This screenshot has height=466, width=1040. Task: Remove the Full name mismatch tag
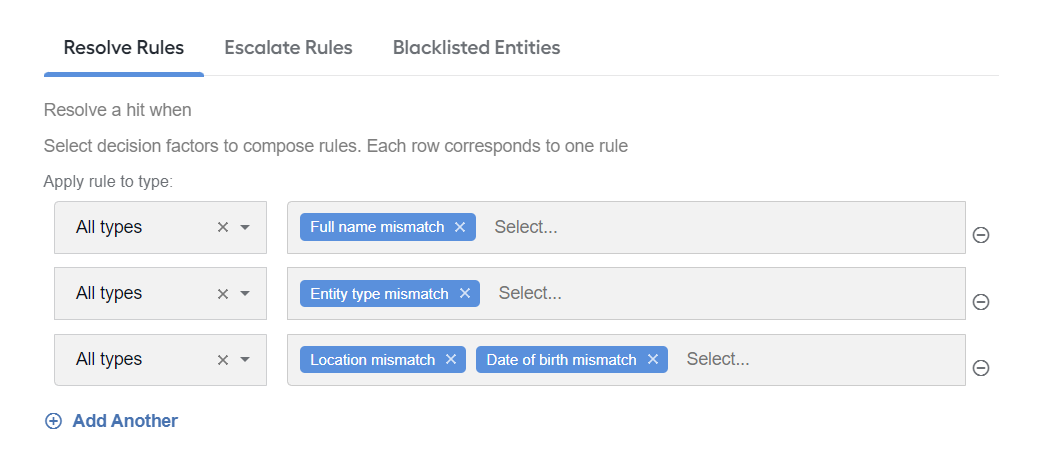click(460, 227)
